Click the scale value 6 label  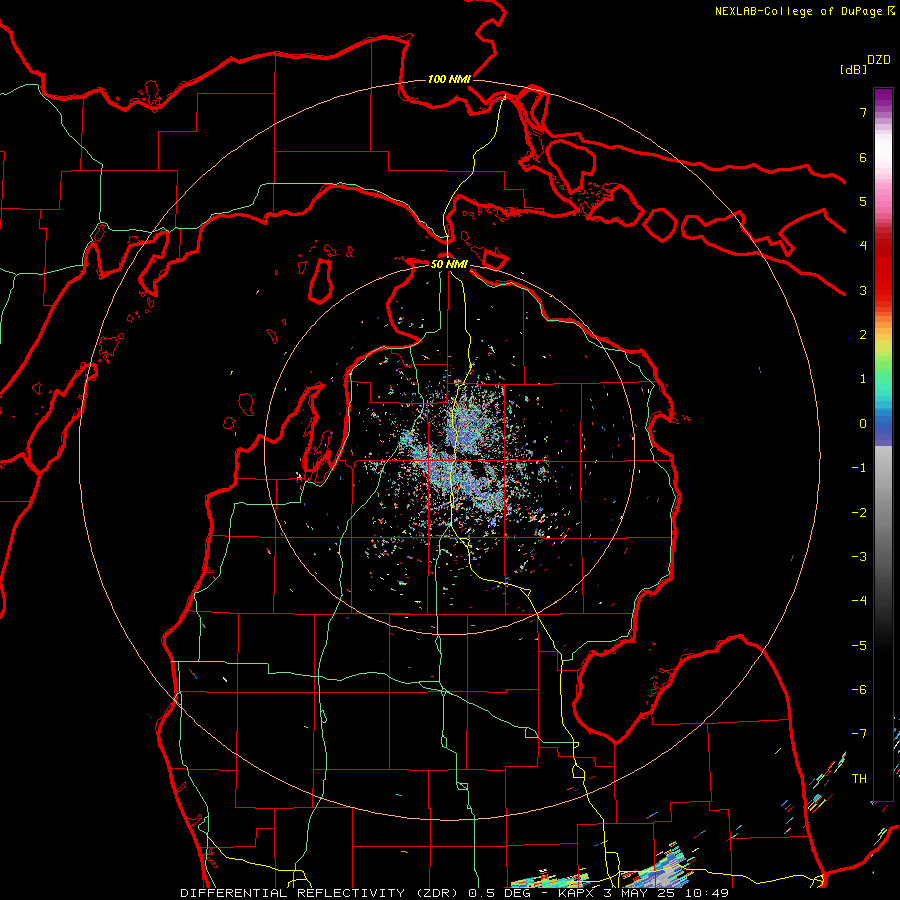(x=863, y=157)
